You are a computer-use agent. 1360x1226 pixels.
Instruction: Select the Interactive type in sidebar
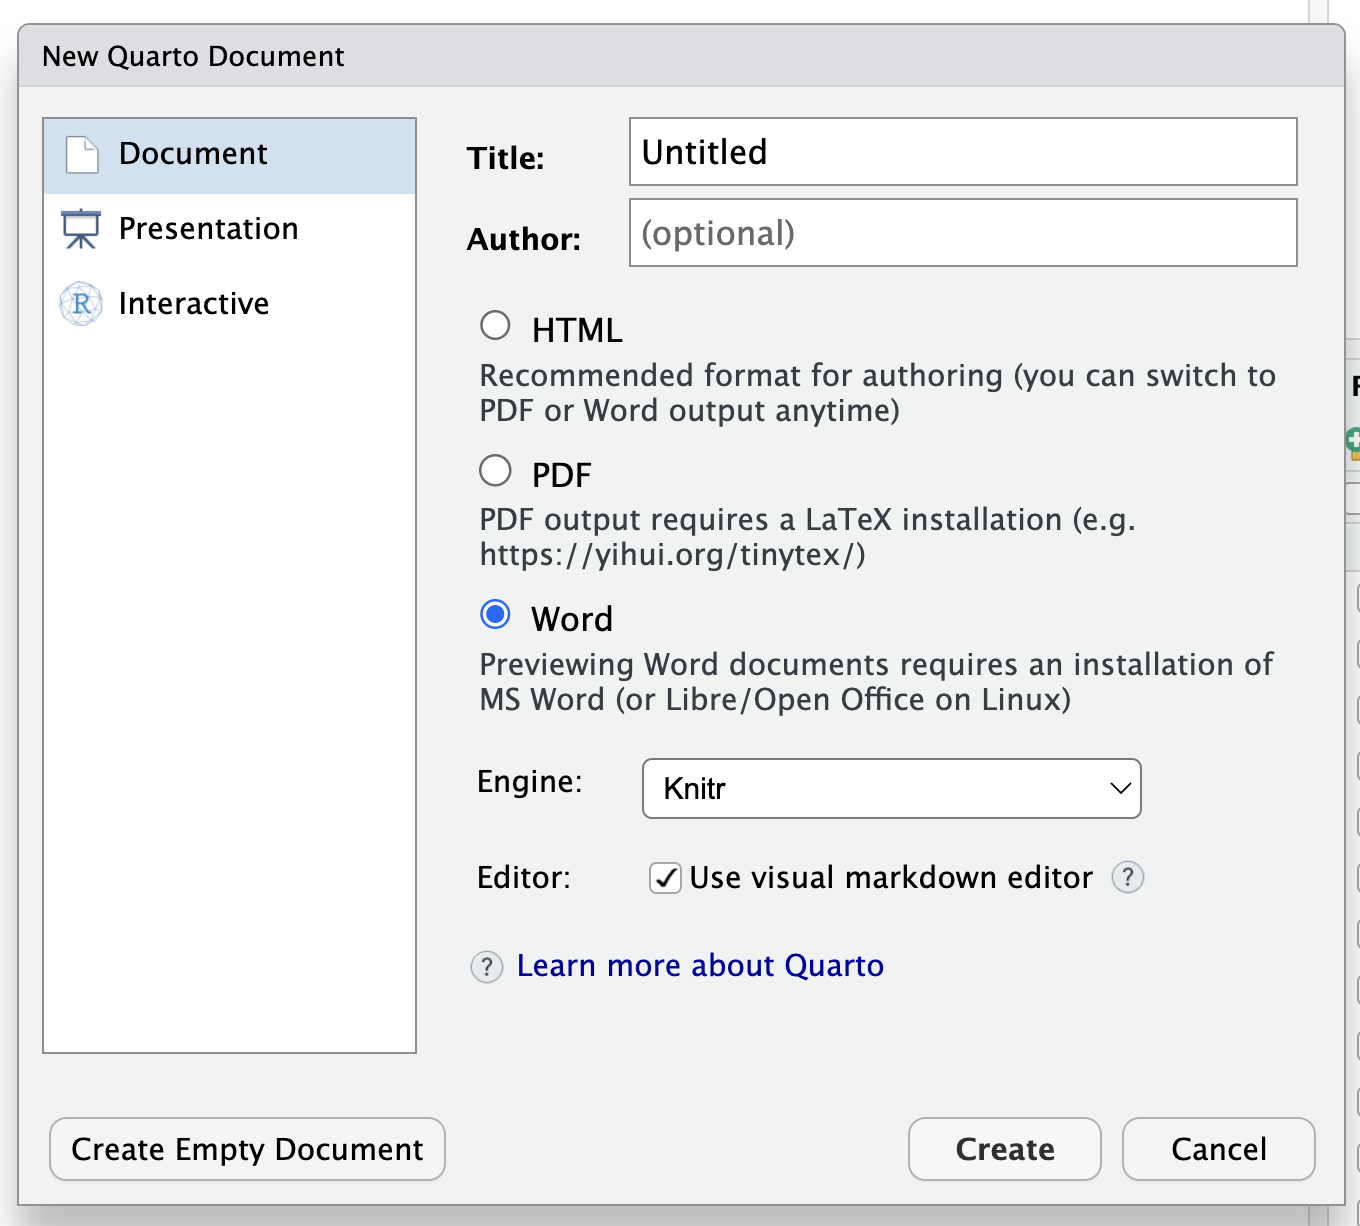pyautogui.click(x=229, y=304)
